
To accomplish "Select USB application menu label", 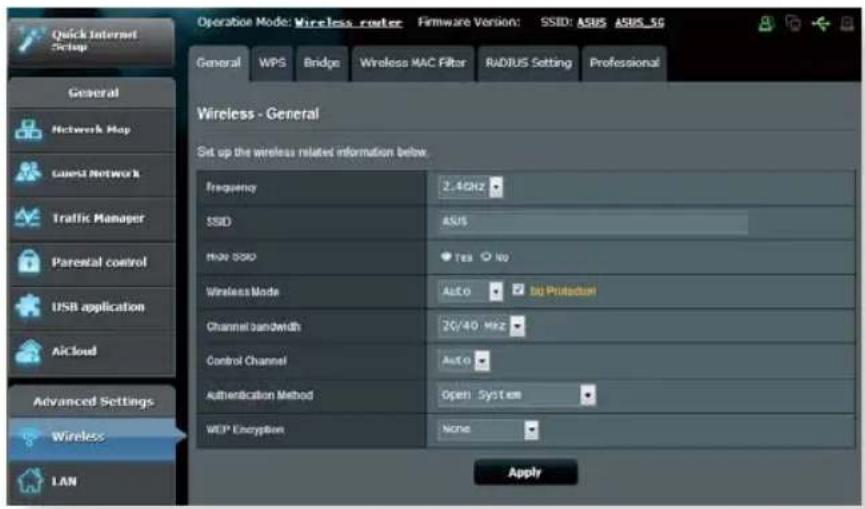I will coord(98,307).
